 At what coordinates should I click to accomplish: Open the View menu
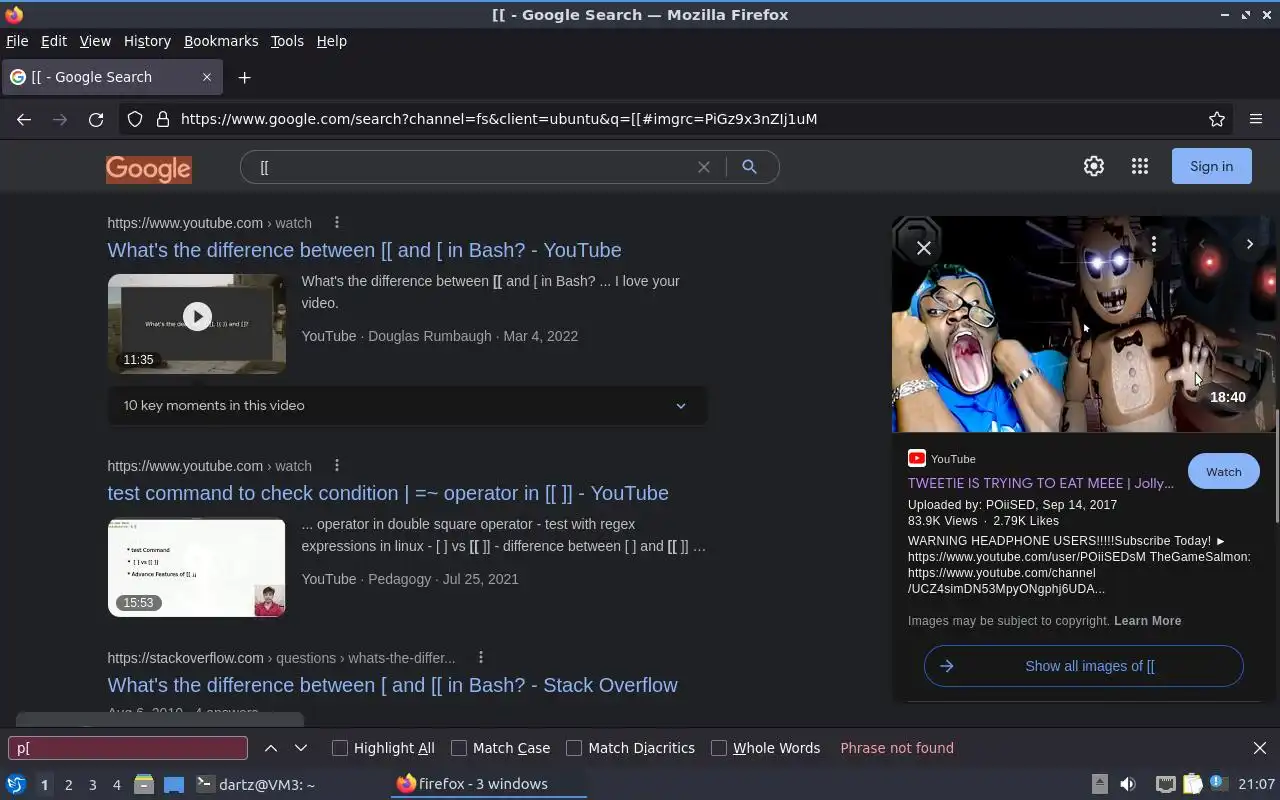coord(95,41)
